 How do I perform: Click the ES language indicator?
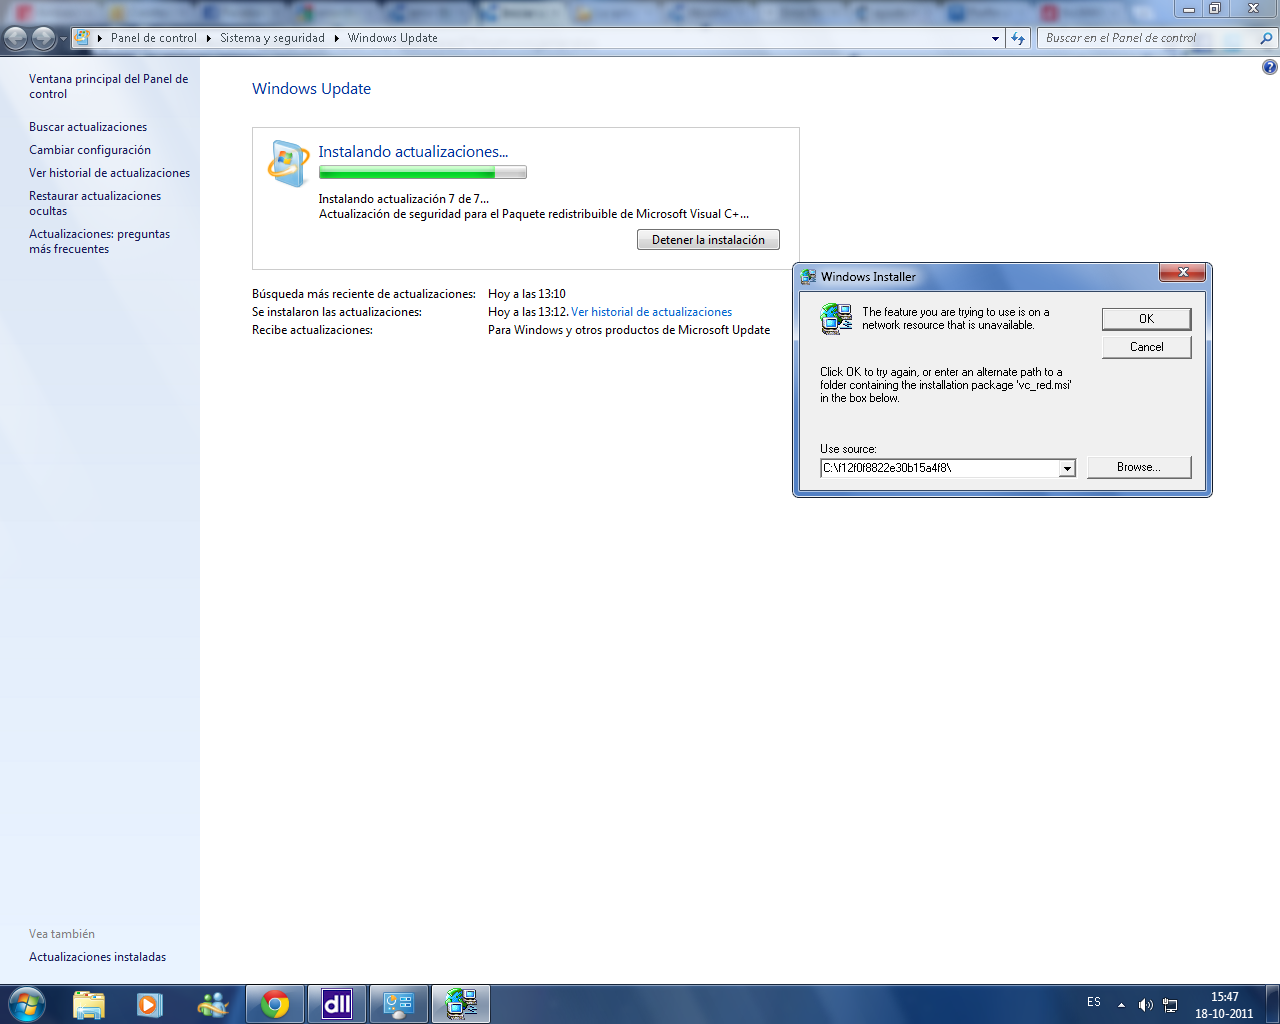pyautogui.click(x=1094, y=1002)
